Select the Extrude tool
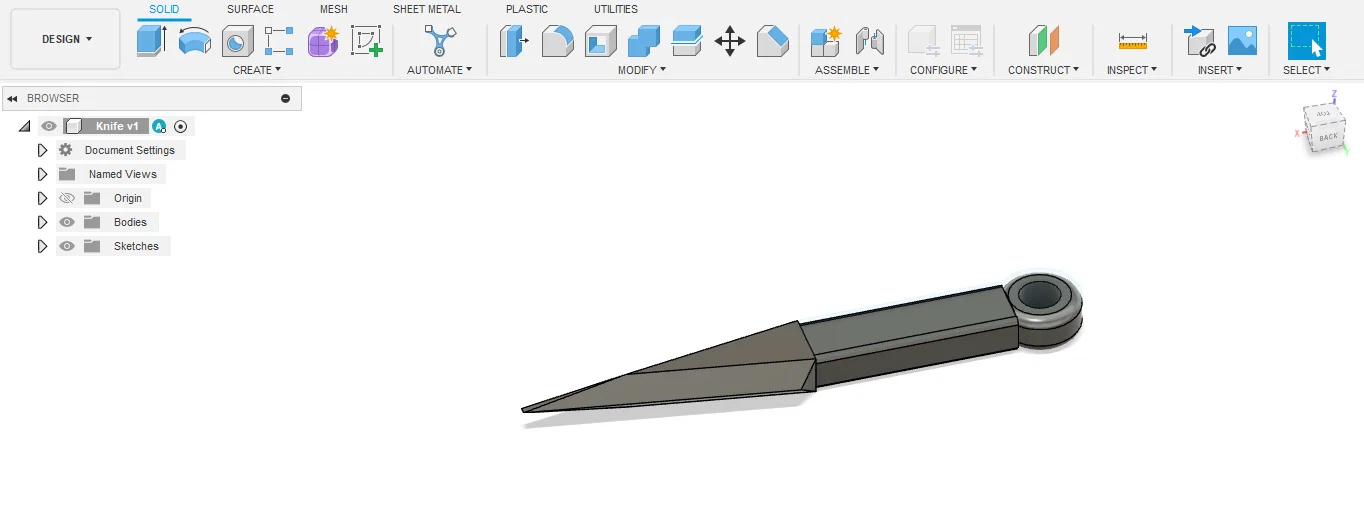This screenshot has height=531, width=1364. tap(151, 41)
